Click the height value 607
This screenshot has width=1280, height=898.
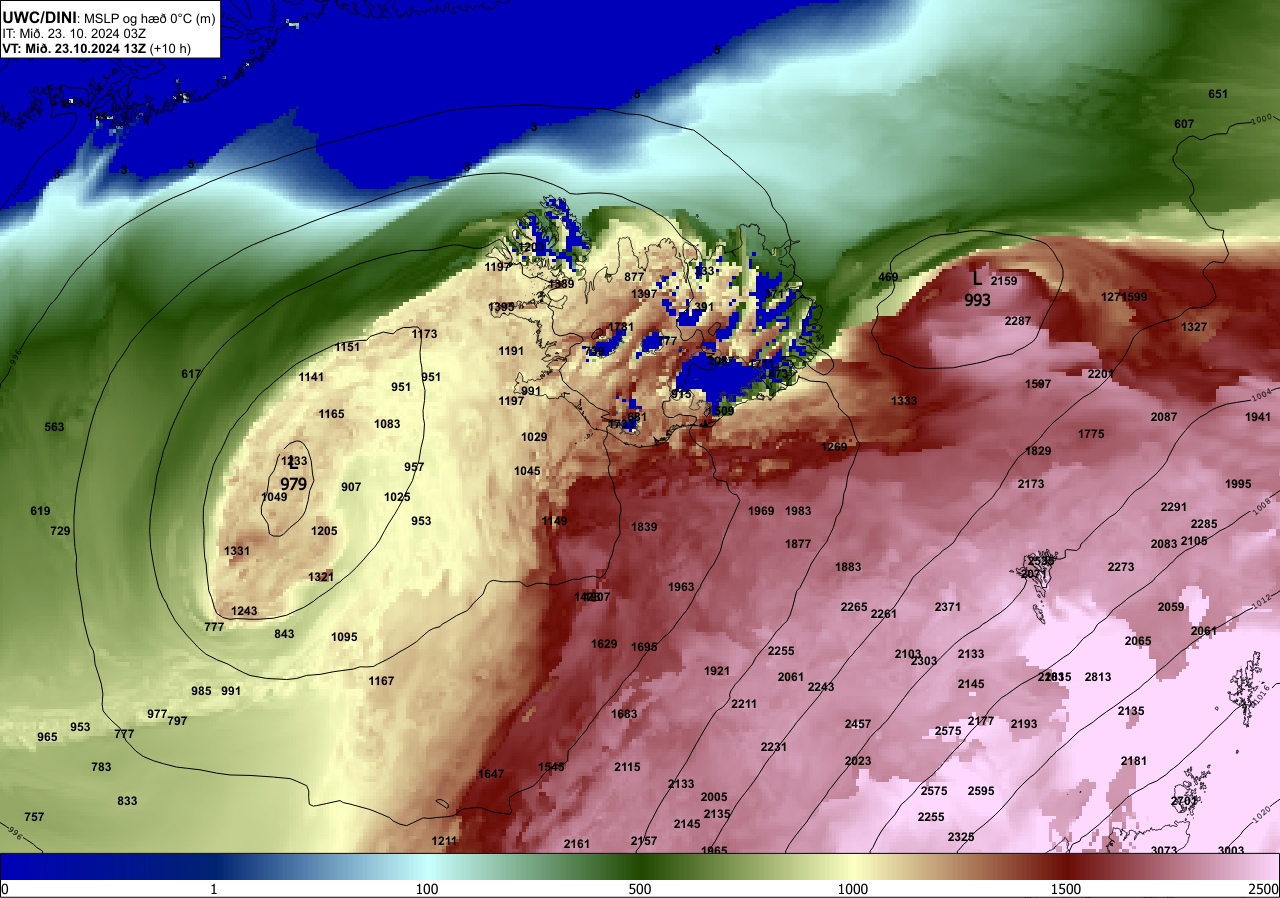pyautogui.click(x=1183, y=124)
